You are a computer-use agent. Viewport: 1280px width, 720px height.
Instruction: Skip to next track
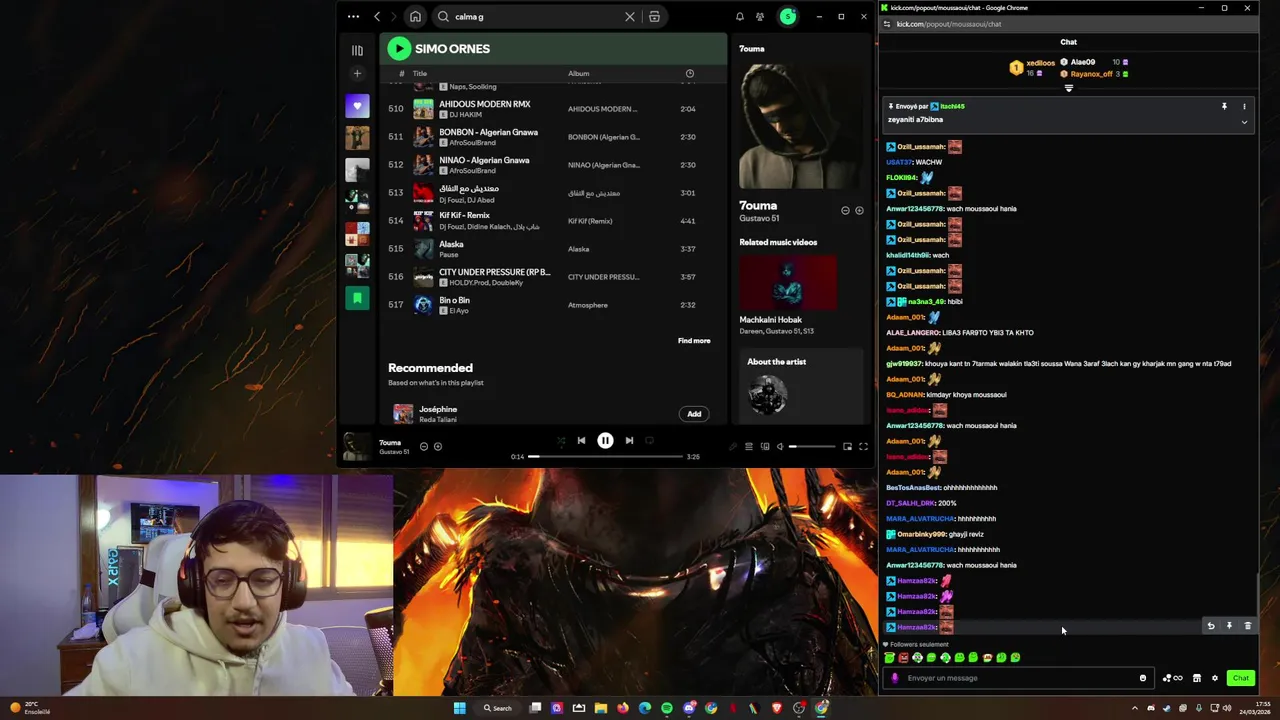pos(629,440)
